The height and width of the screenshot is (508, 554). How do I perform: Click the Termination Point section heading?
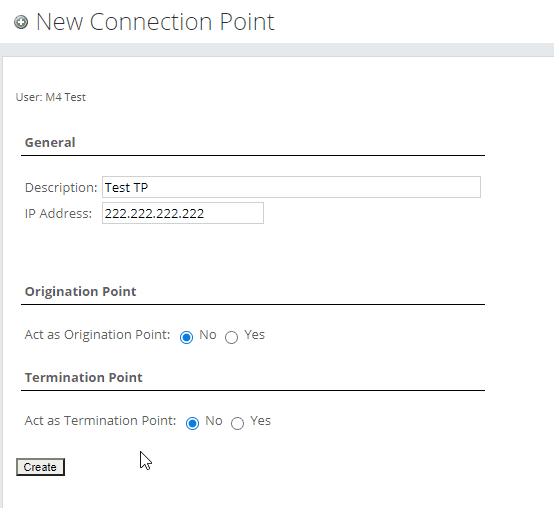[x=83, y=377]
